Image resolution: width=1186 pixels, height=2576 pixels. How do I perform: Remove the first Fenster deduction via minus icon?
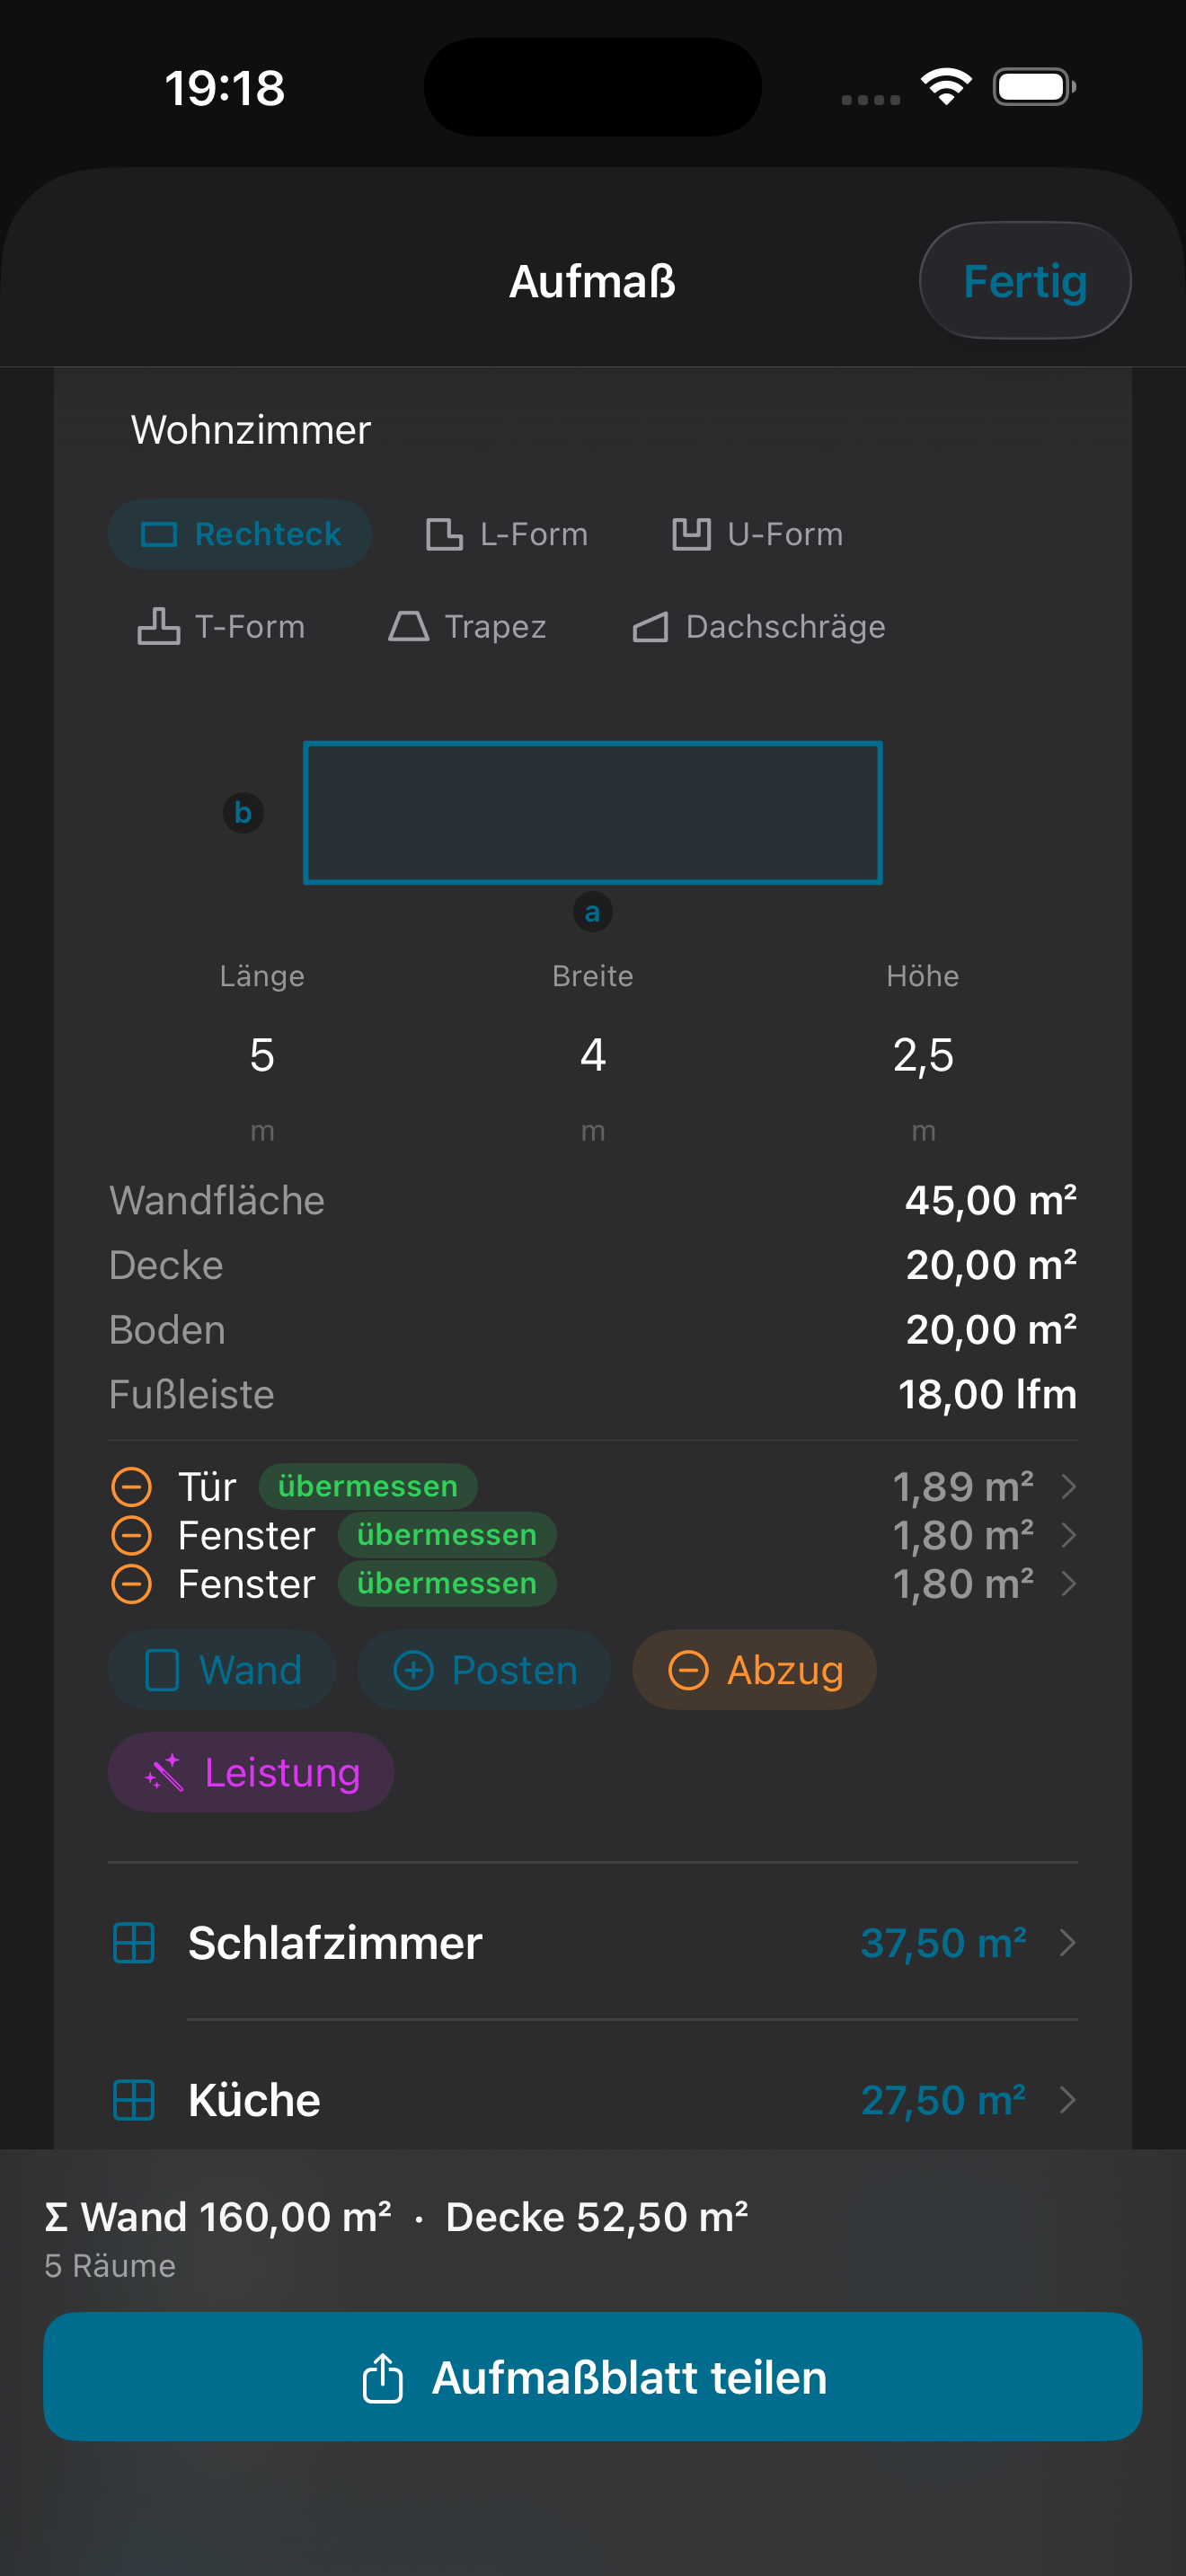pos(131,1535)
